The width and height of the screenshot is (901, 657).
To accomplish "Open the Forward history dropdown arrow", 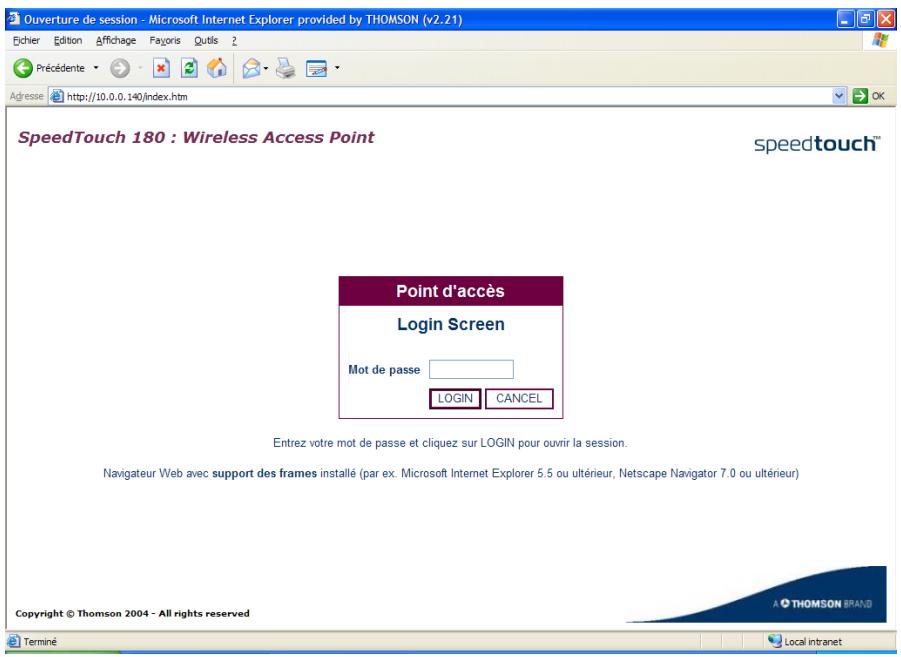I will pyautogui.click(x=140, y=68).
